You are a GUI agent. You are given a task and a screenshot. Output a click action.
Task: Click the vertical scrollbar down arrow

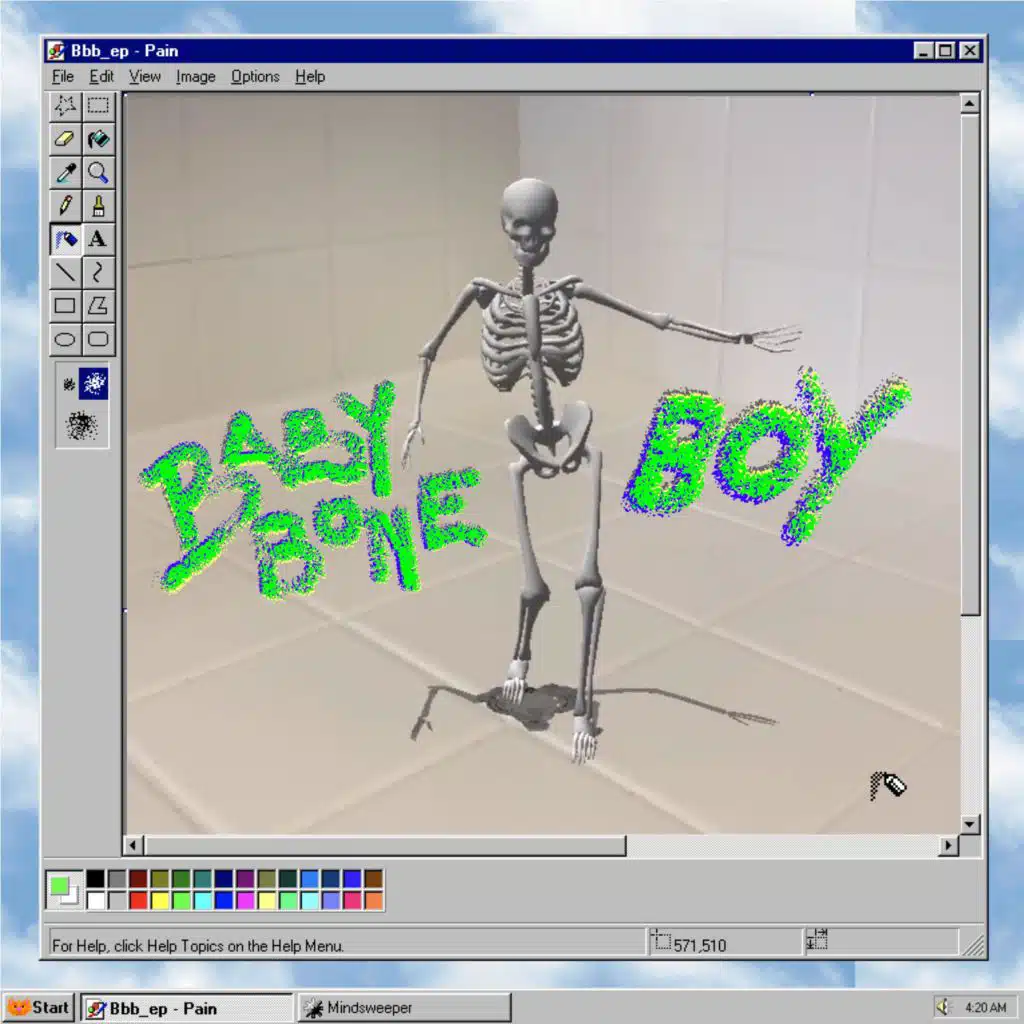[969, 824]
